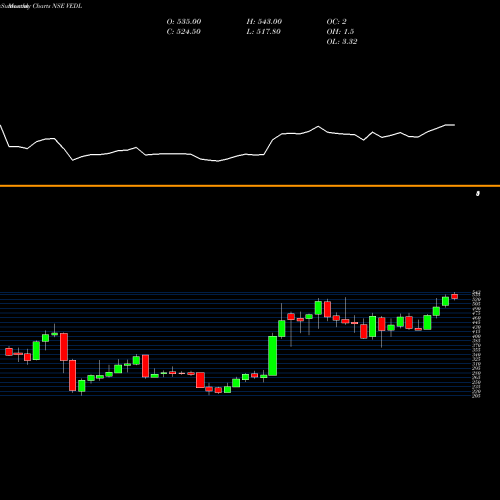Click the 'OL: 3.32' reading

point(342,42)
